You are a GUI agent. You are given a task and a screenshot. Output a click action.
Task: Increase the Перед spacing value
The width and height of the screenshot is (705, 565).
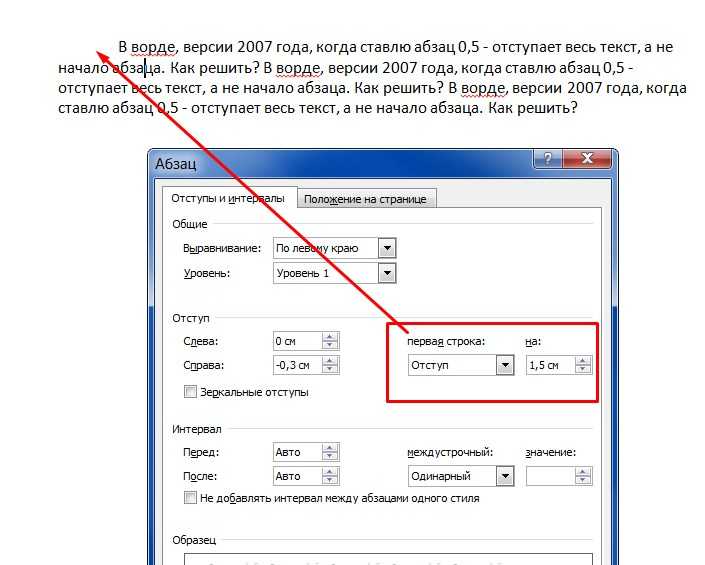coord(330,448)
